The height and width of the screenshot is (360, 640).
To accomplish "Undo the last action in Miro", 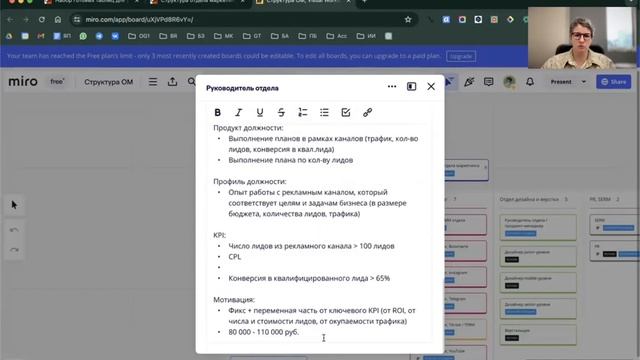I will [14, 230].
